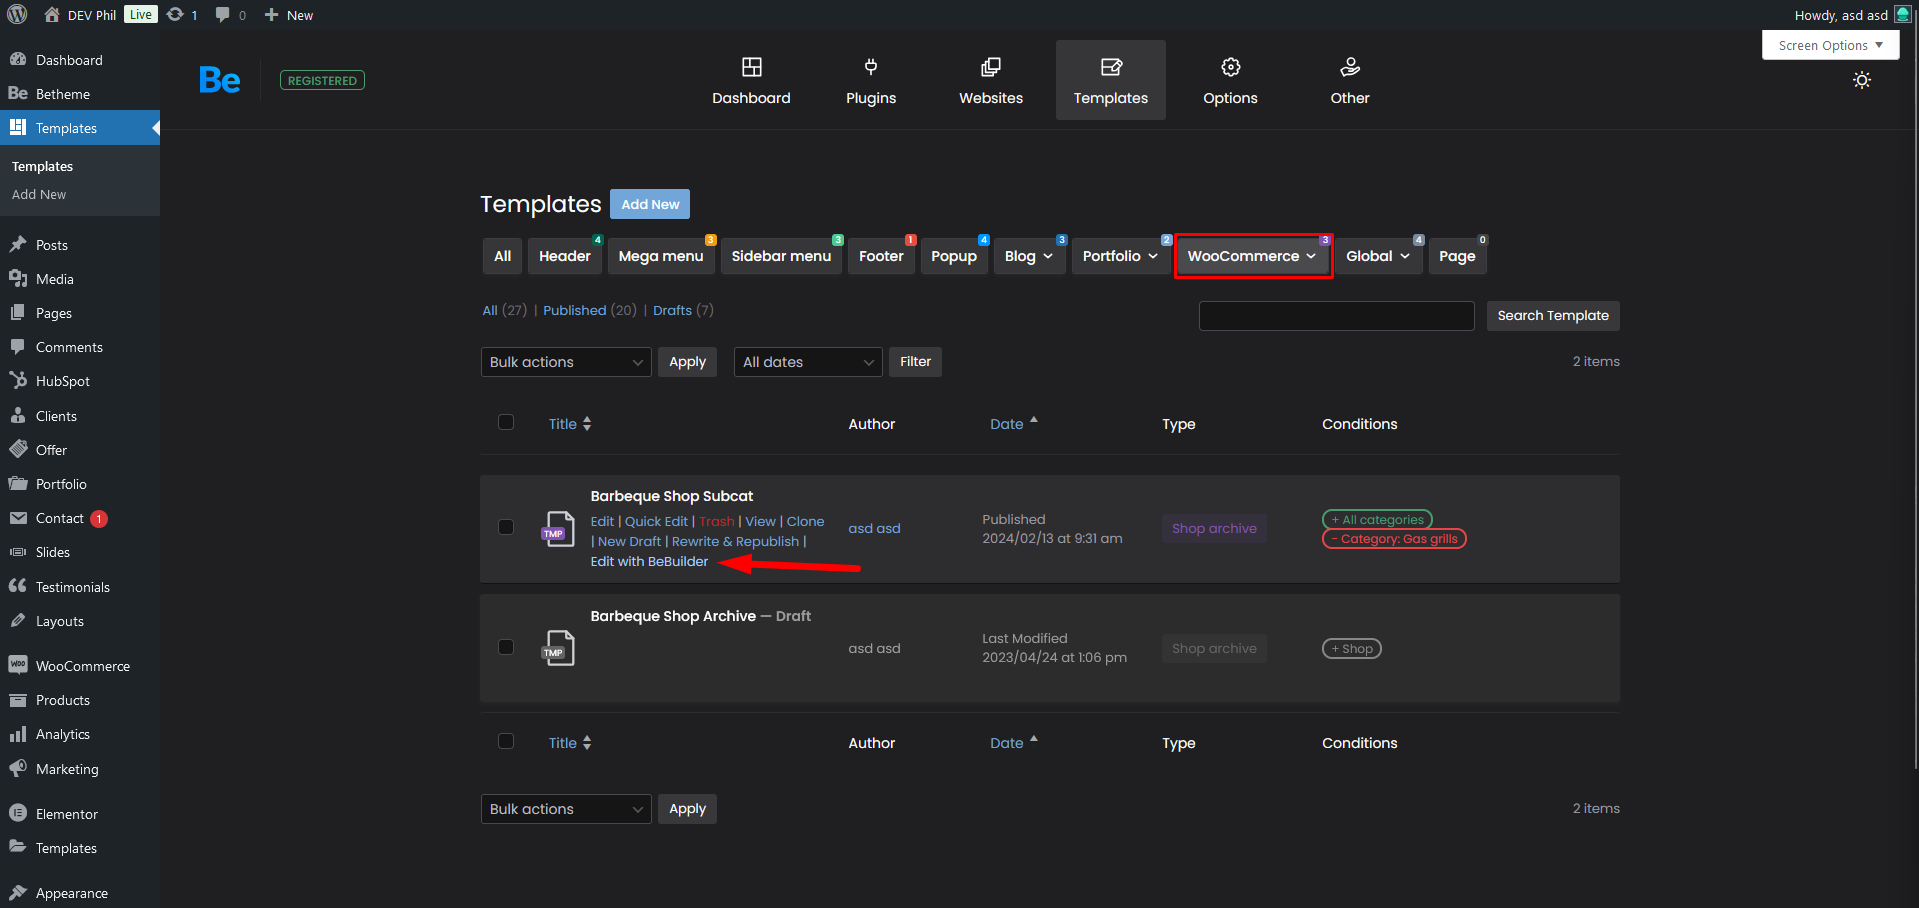Click the Shop archive type tag for Subcat
This screenshot has width=1919, height=908.
click(1214, 528)
